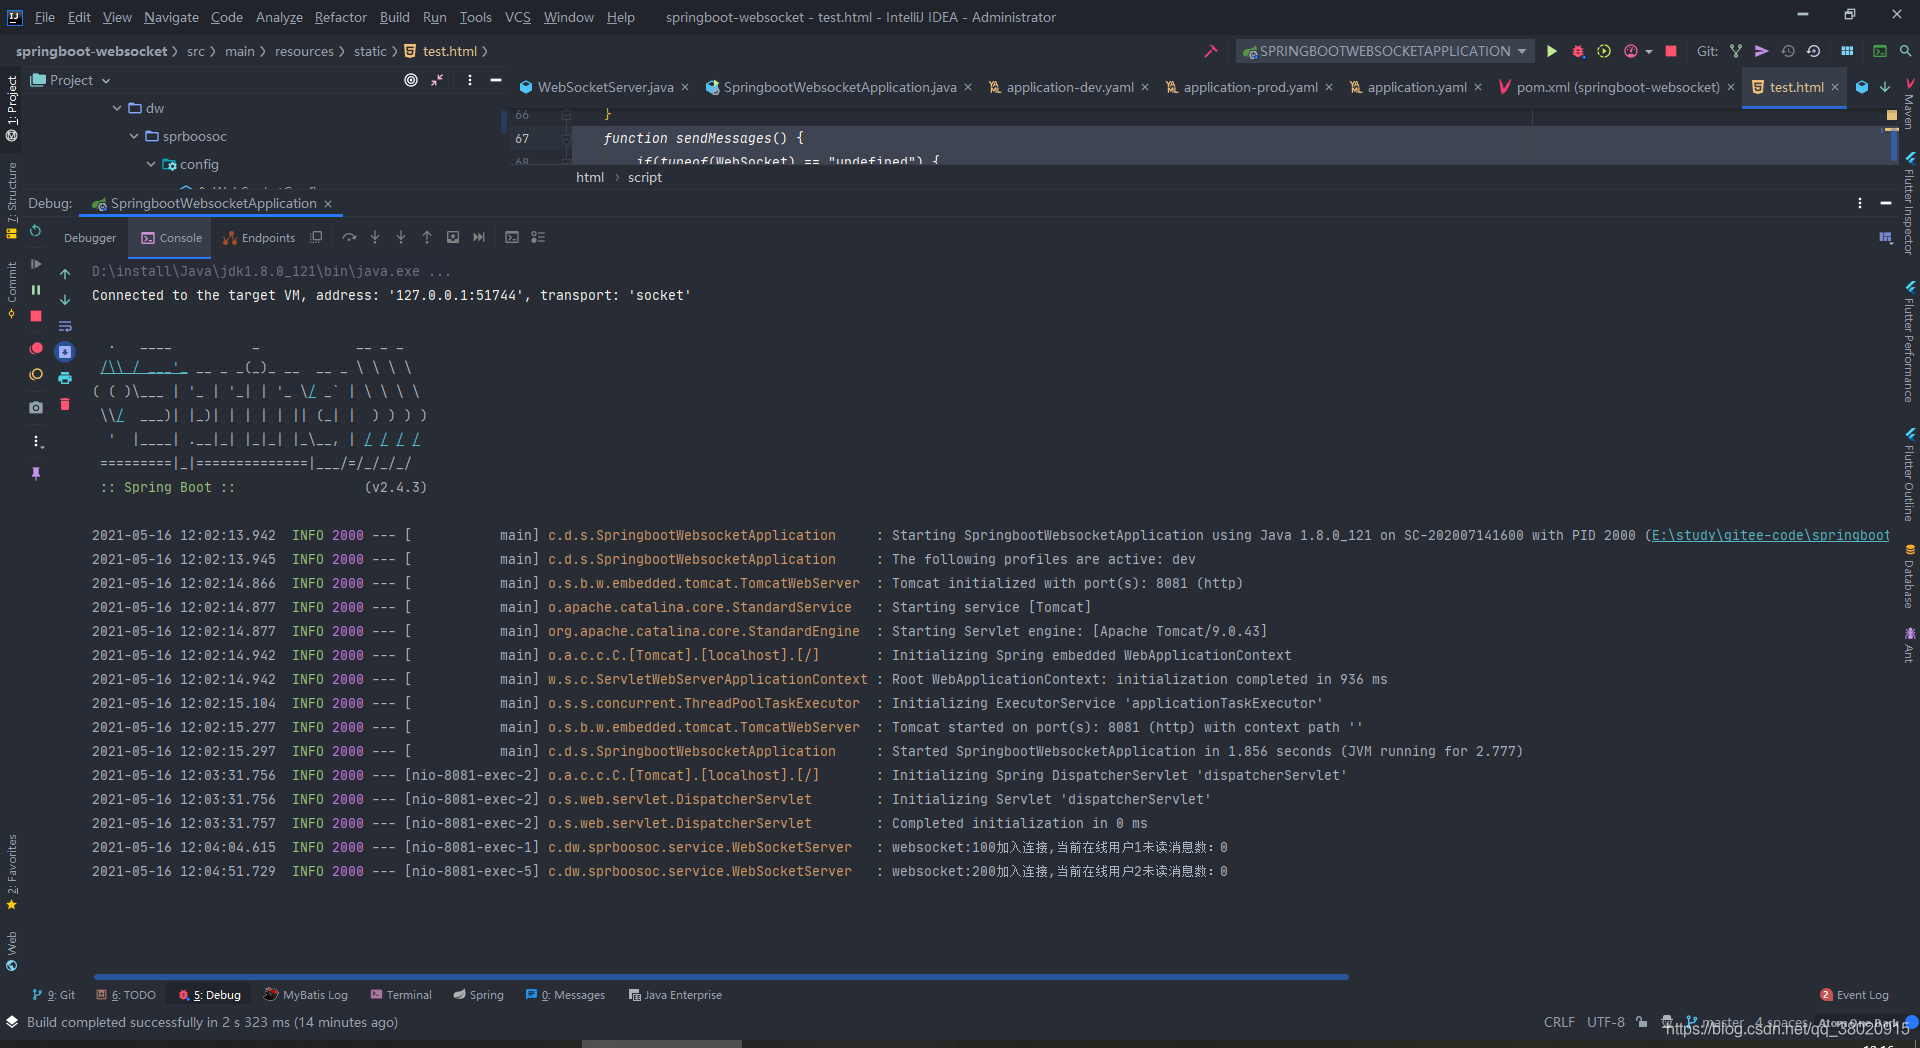Switch to the Endpoints tab

point(259,238)
